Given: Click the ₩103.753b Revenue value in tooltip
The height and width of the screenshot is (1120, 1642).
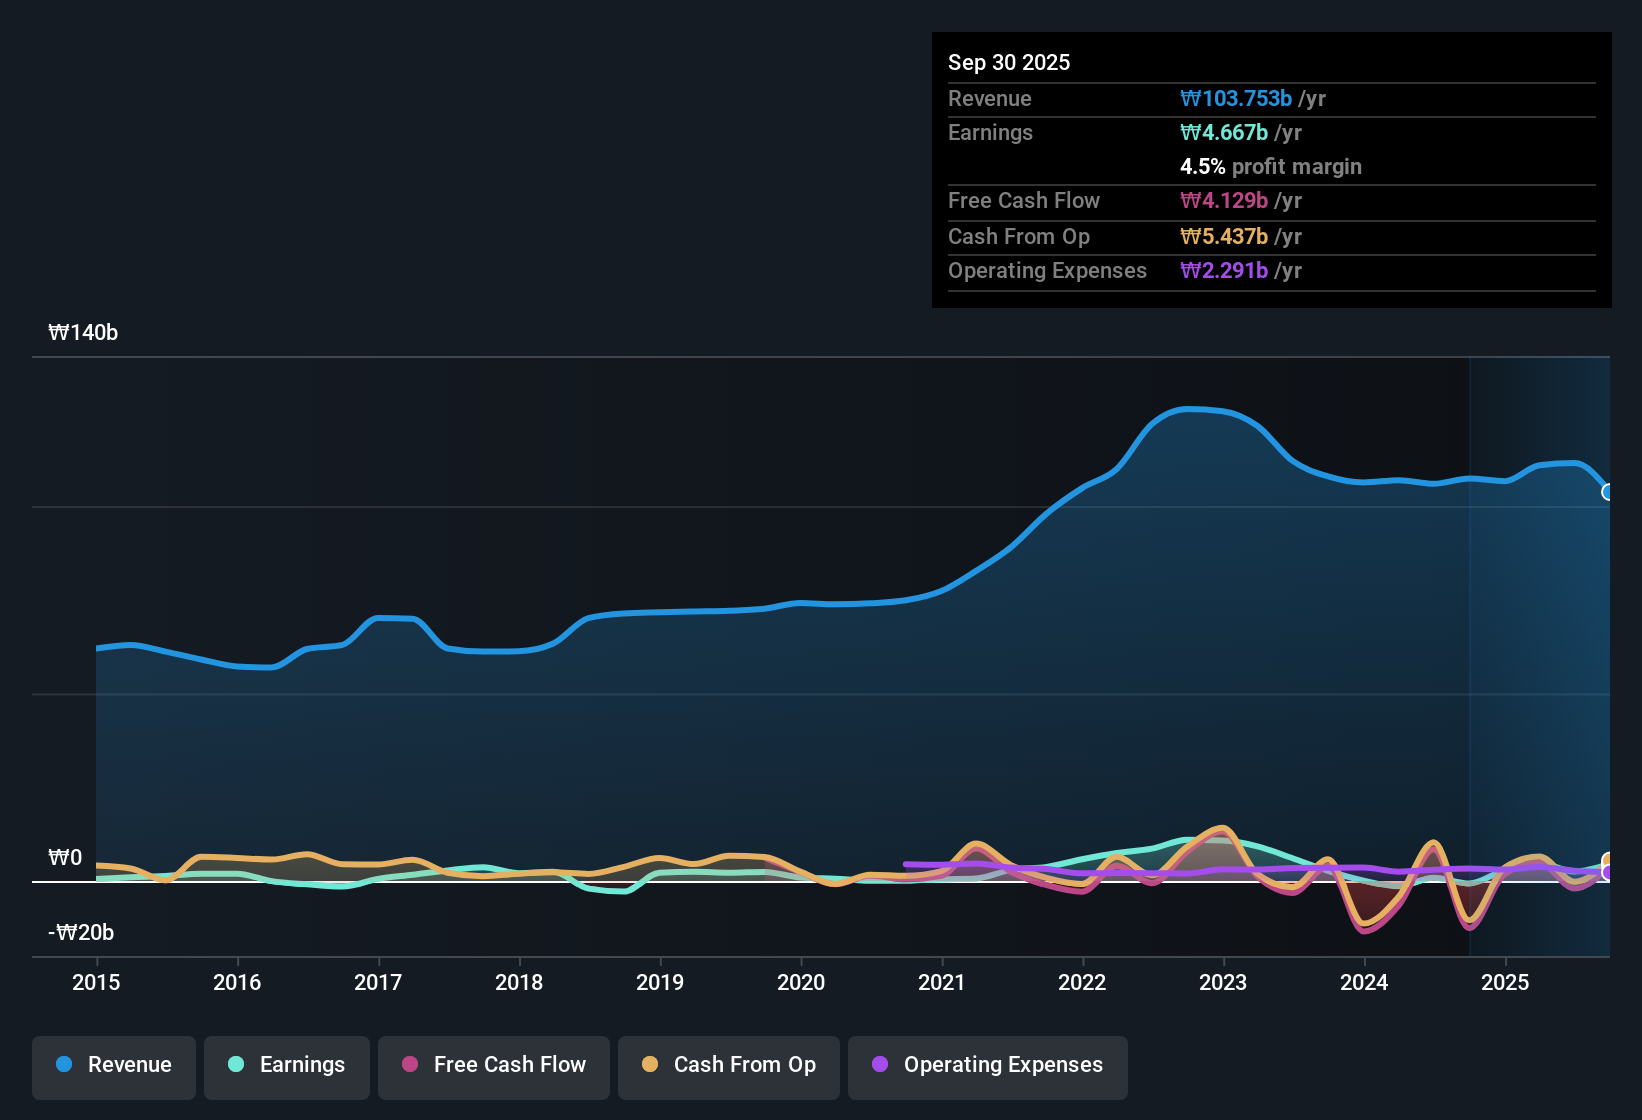Looking at the screenshot, I should [1237, 98].
